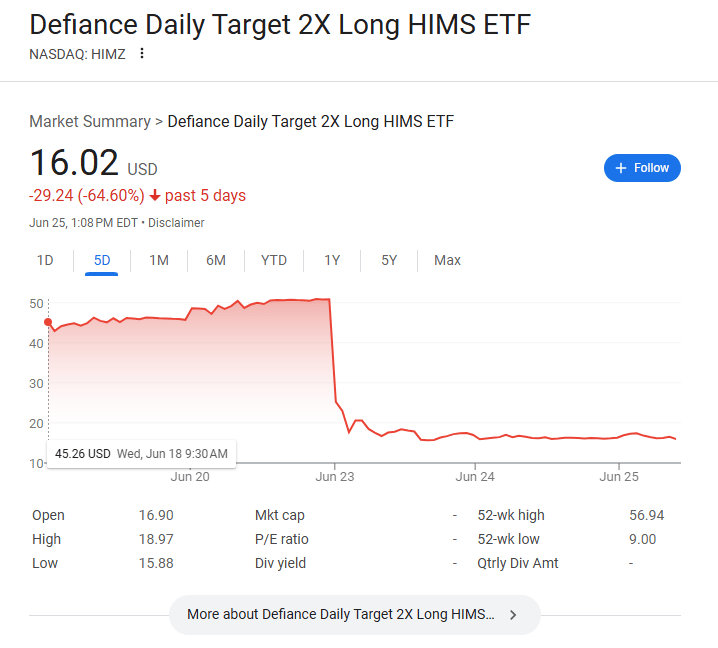Screen dimensions: 718x648
Task: Open the 5Y chart range
Action: [389, 260]
